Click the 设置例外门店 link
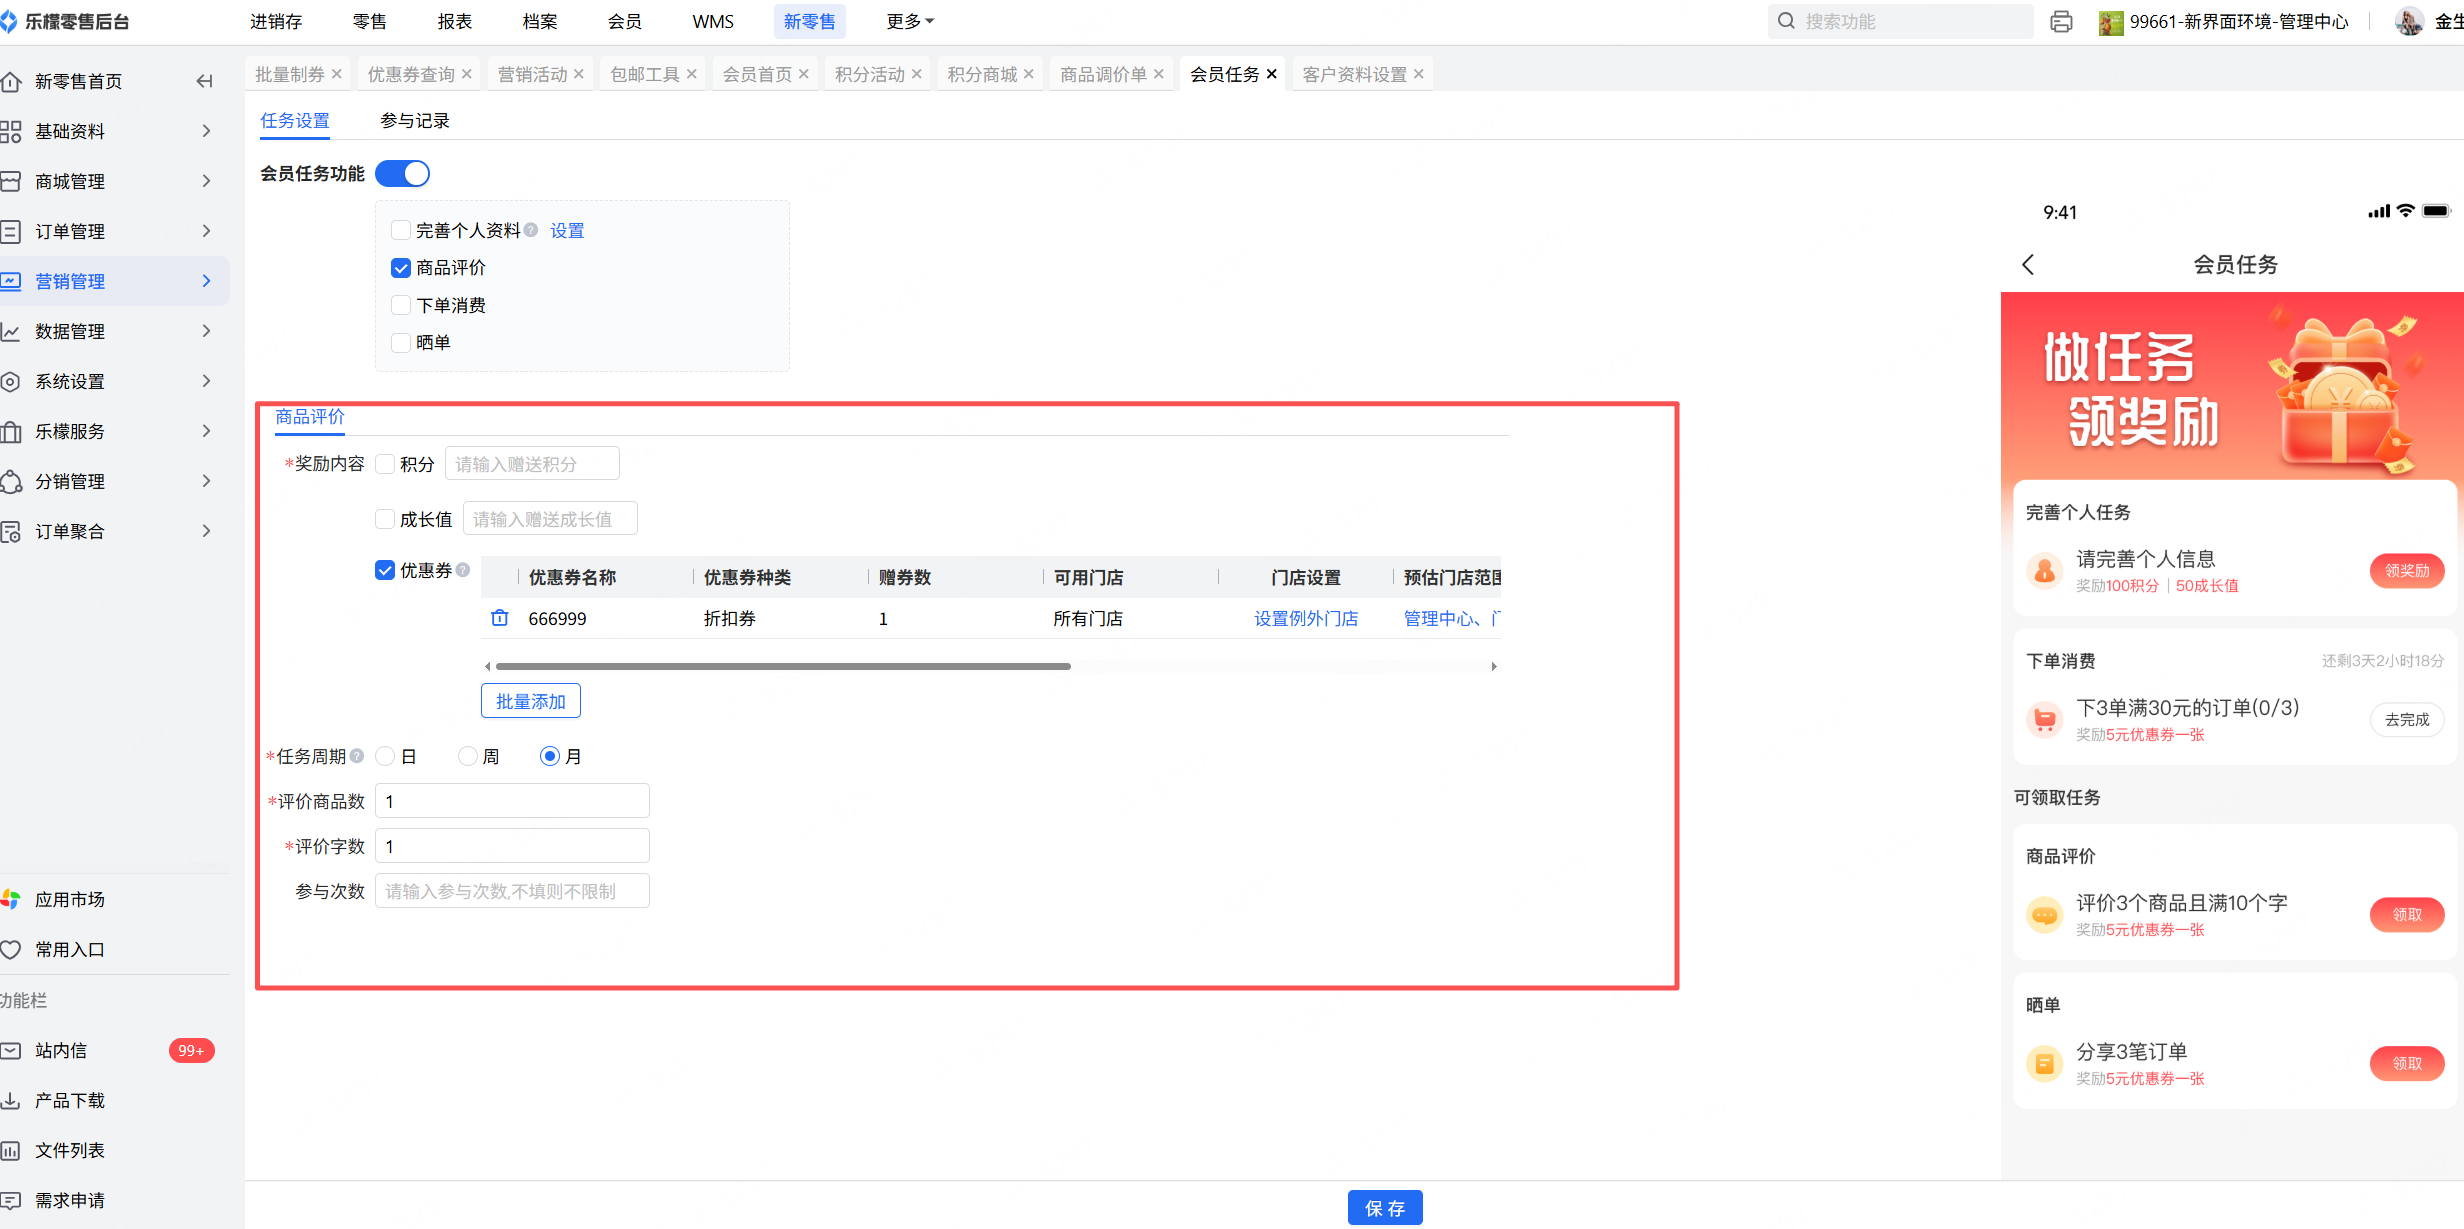 point(1306,618)
